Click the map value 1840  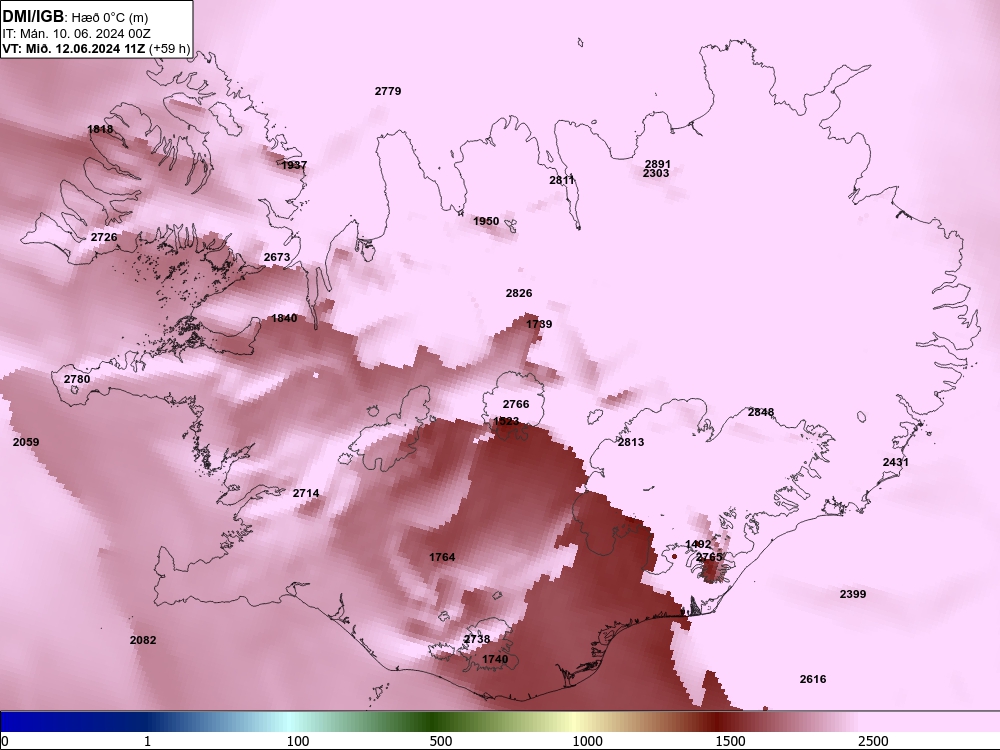(x=284, y=318)
